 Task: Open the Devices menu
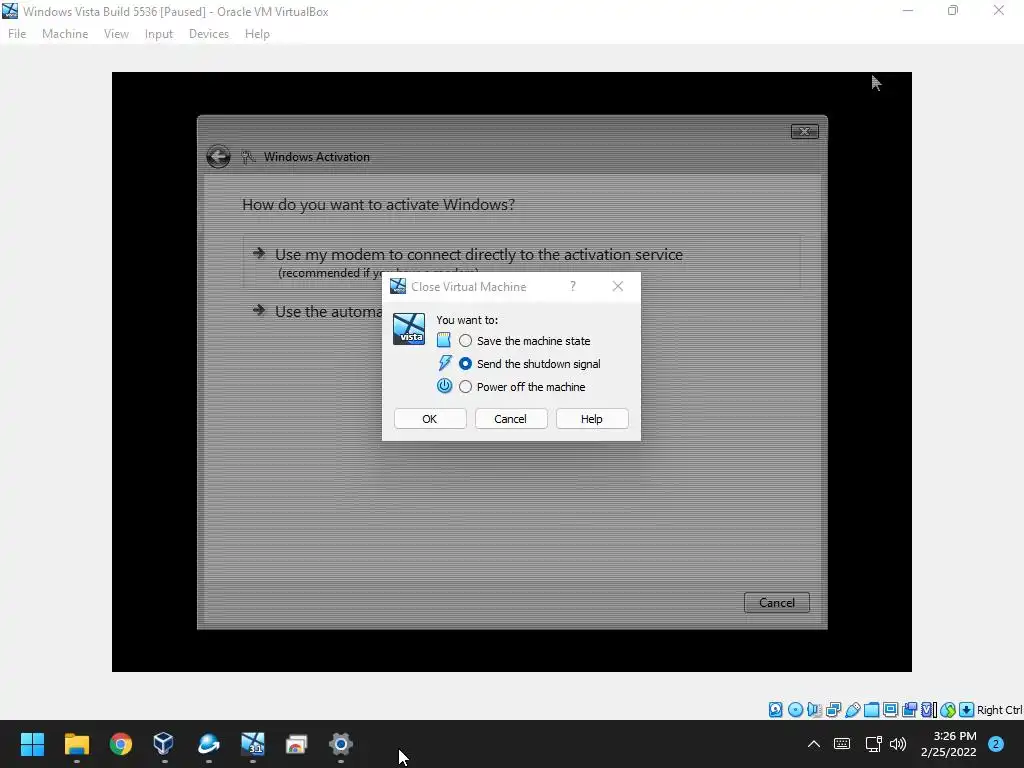point(209,34)
